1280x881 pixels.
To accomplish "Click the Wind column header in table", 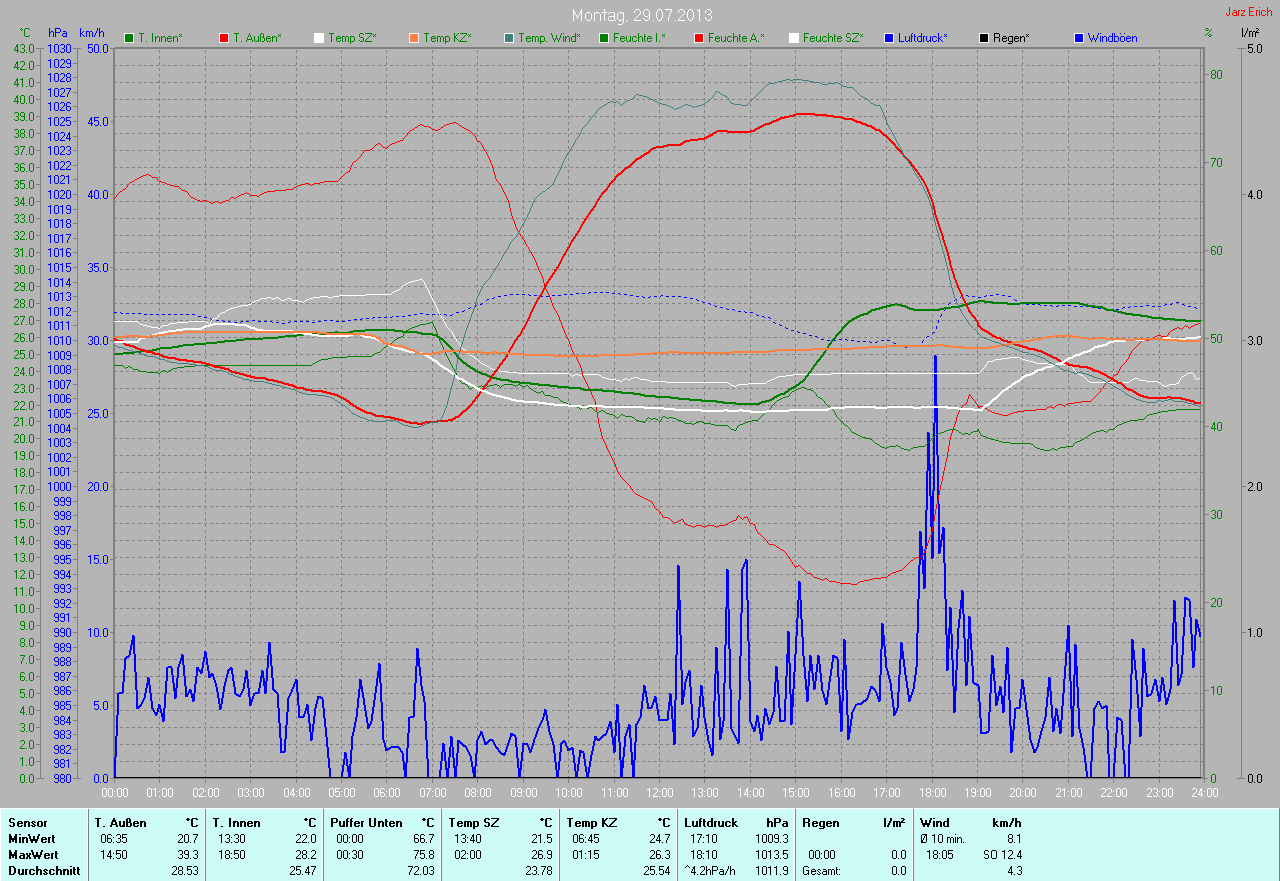I will click(934, 823).
